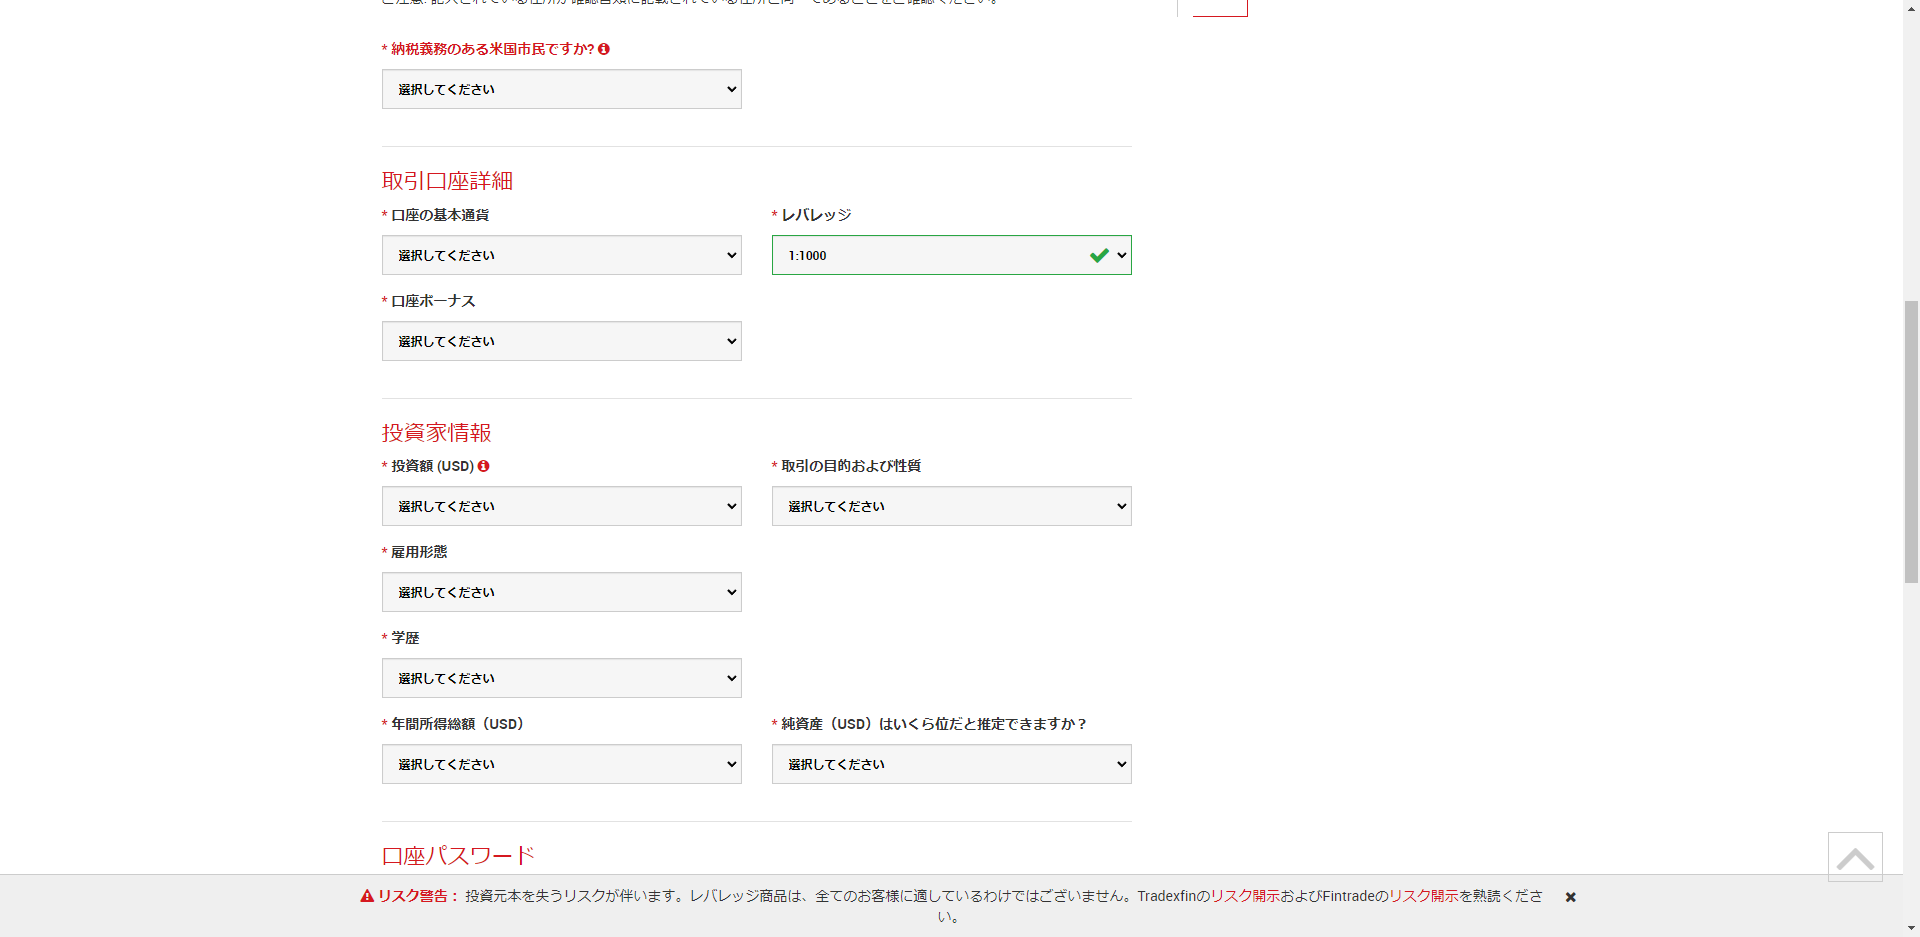The width and height of the screenshot is (1920, 937).
Task: Click info icon beside US citizen question
Action: point(604,49)
